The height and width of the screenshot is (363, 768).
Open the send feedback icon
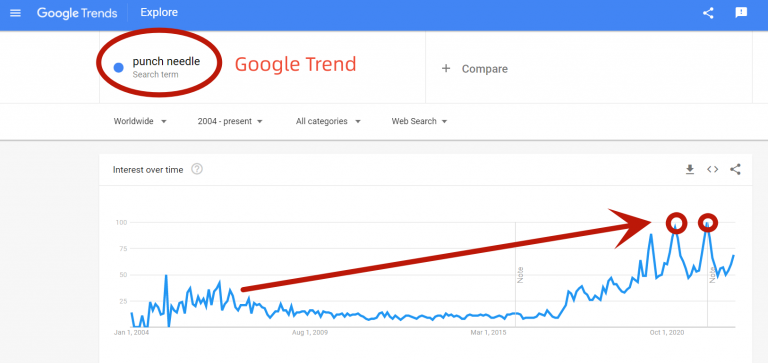click(741, 13)
